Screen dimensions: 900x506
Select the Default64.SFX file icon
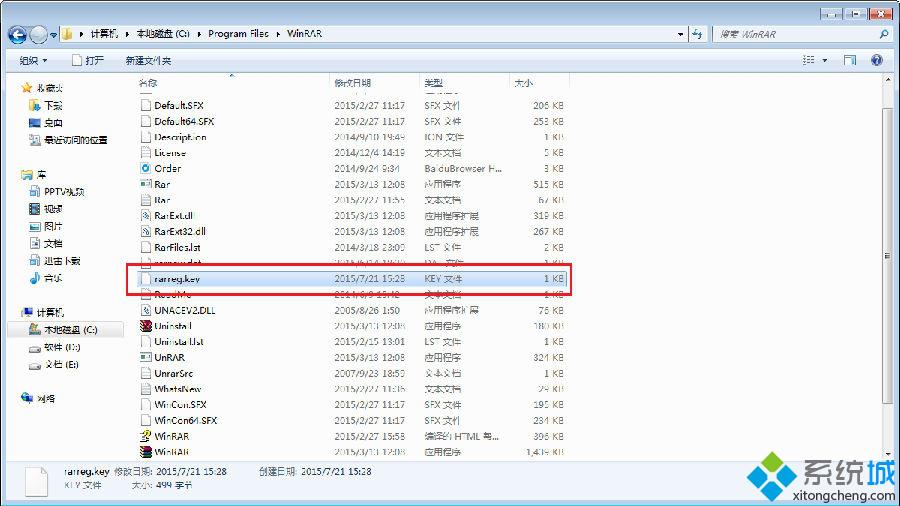[x=146, y=121]
